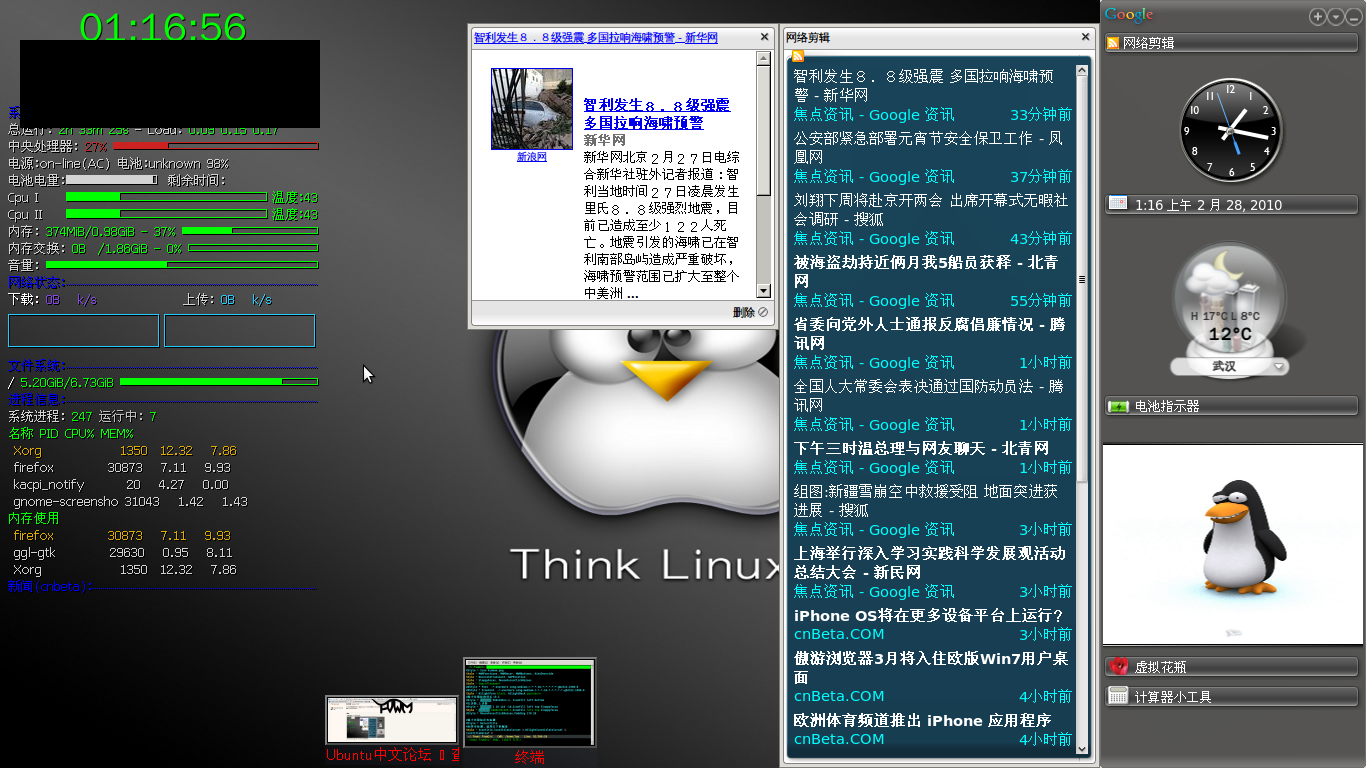Click the down arrow of article popup scrollbar

coord(764,291)
